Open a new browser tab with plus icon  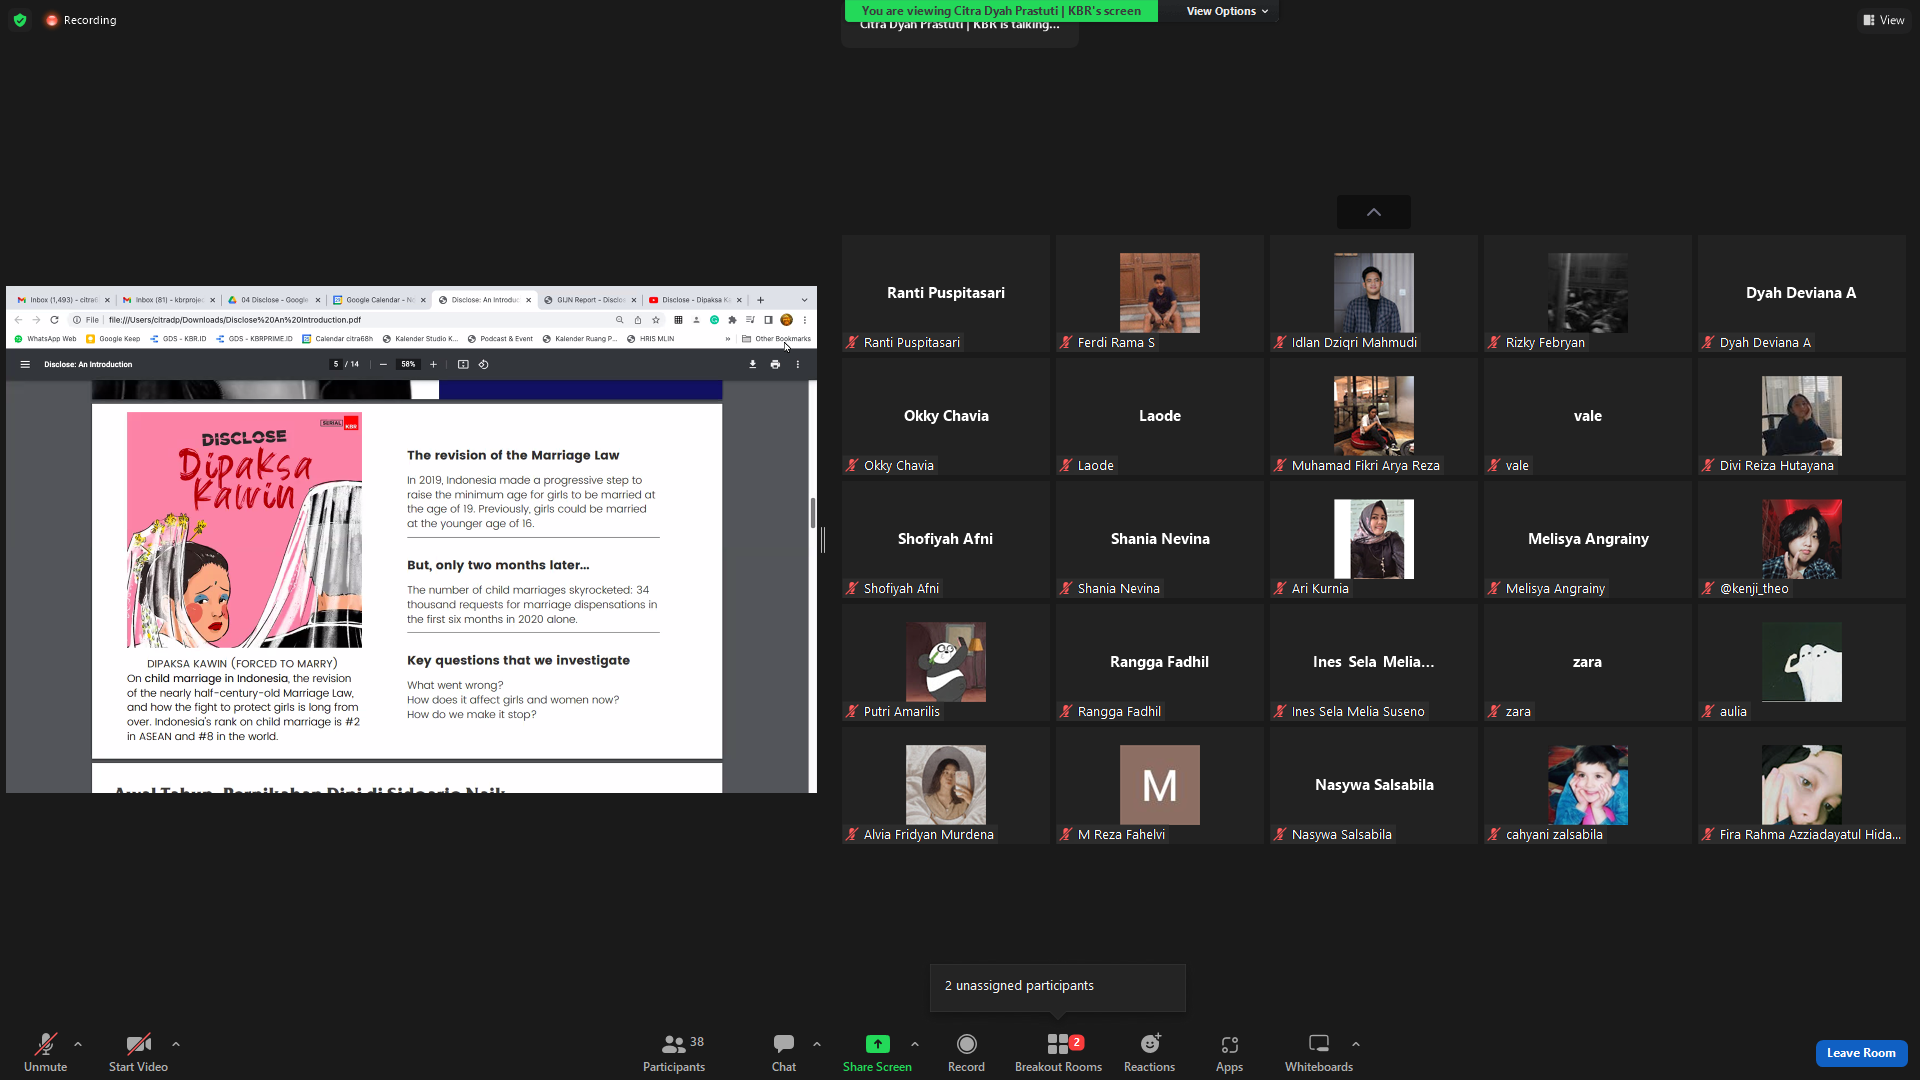(x=760, y=300)
